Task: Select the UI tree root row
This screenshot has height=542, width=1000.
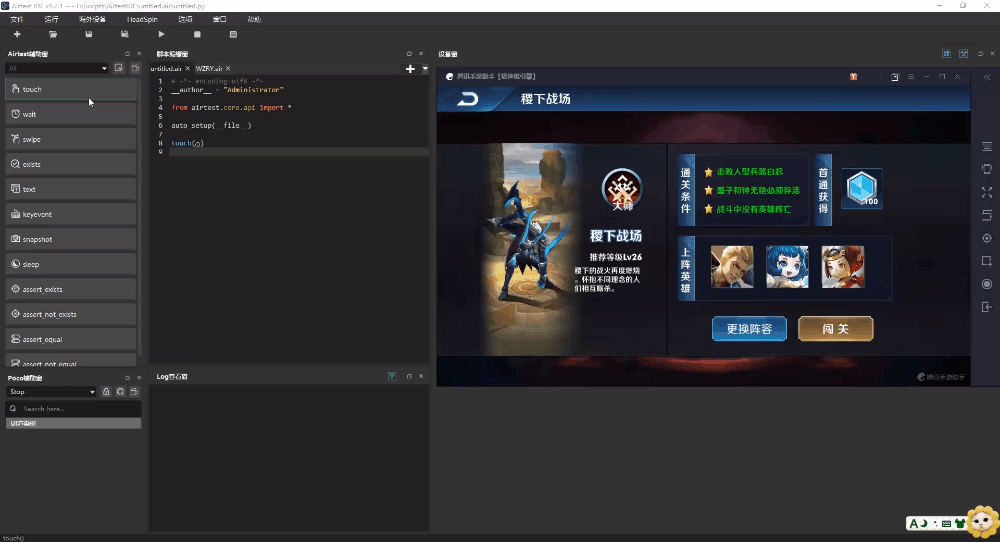Action: coord(73,423)
